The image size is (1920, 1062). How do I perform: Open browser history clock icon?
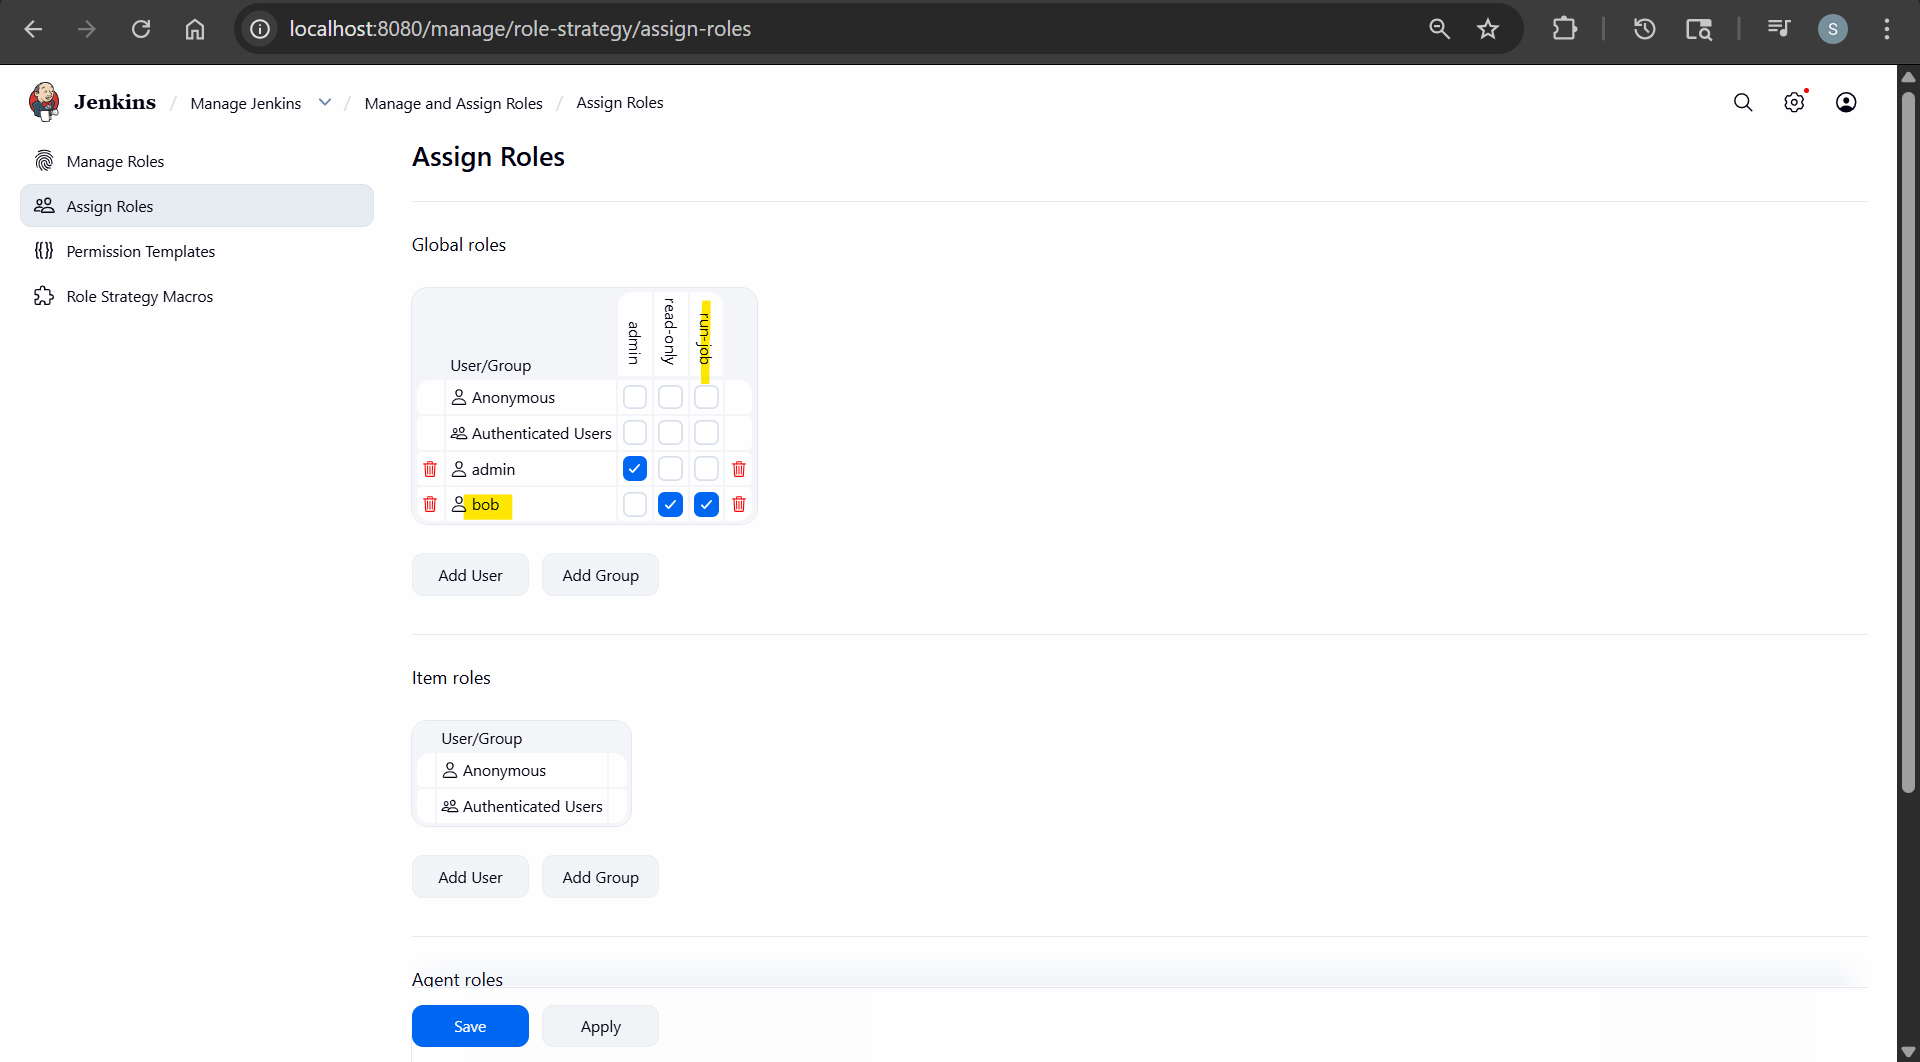tap(1645, 29)
